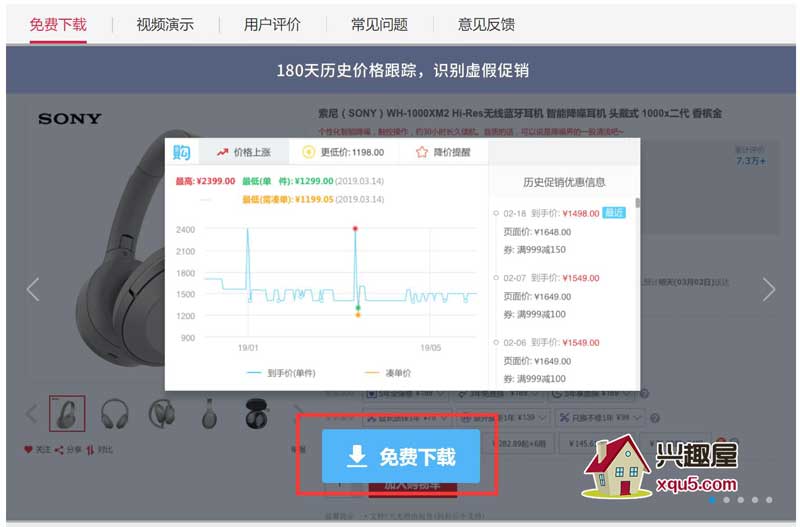The image size is (800, 527).
Task: Select the carrying case thumbnail
Action: pyautogui.click(x=256, y=413)
